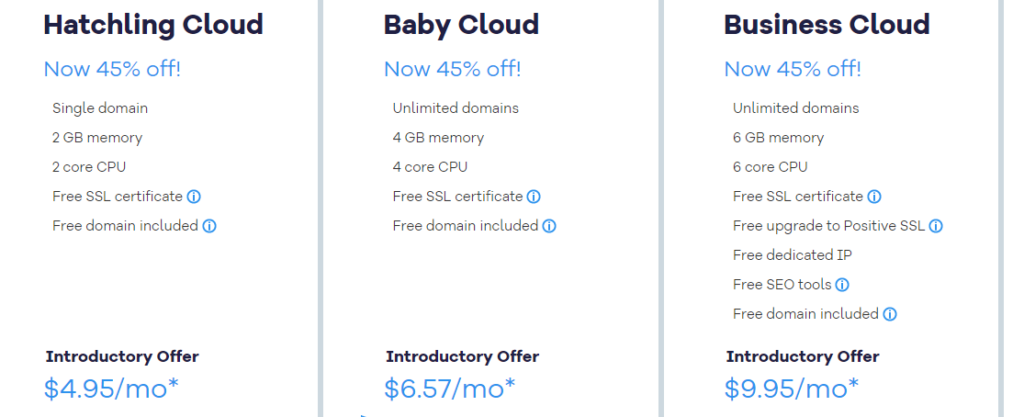Click the $6.57/mo introductory price

click(449, 388)
